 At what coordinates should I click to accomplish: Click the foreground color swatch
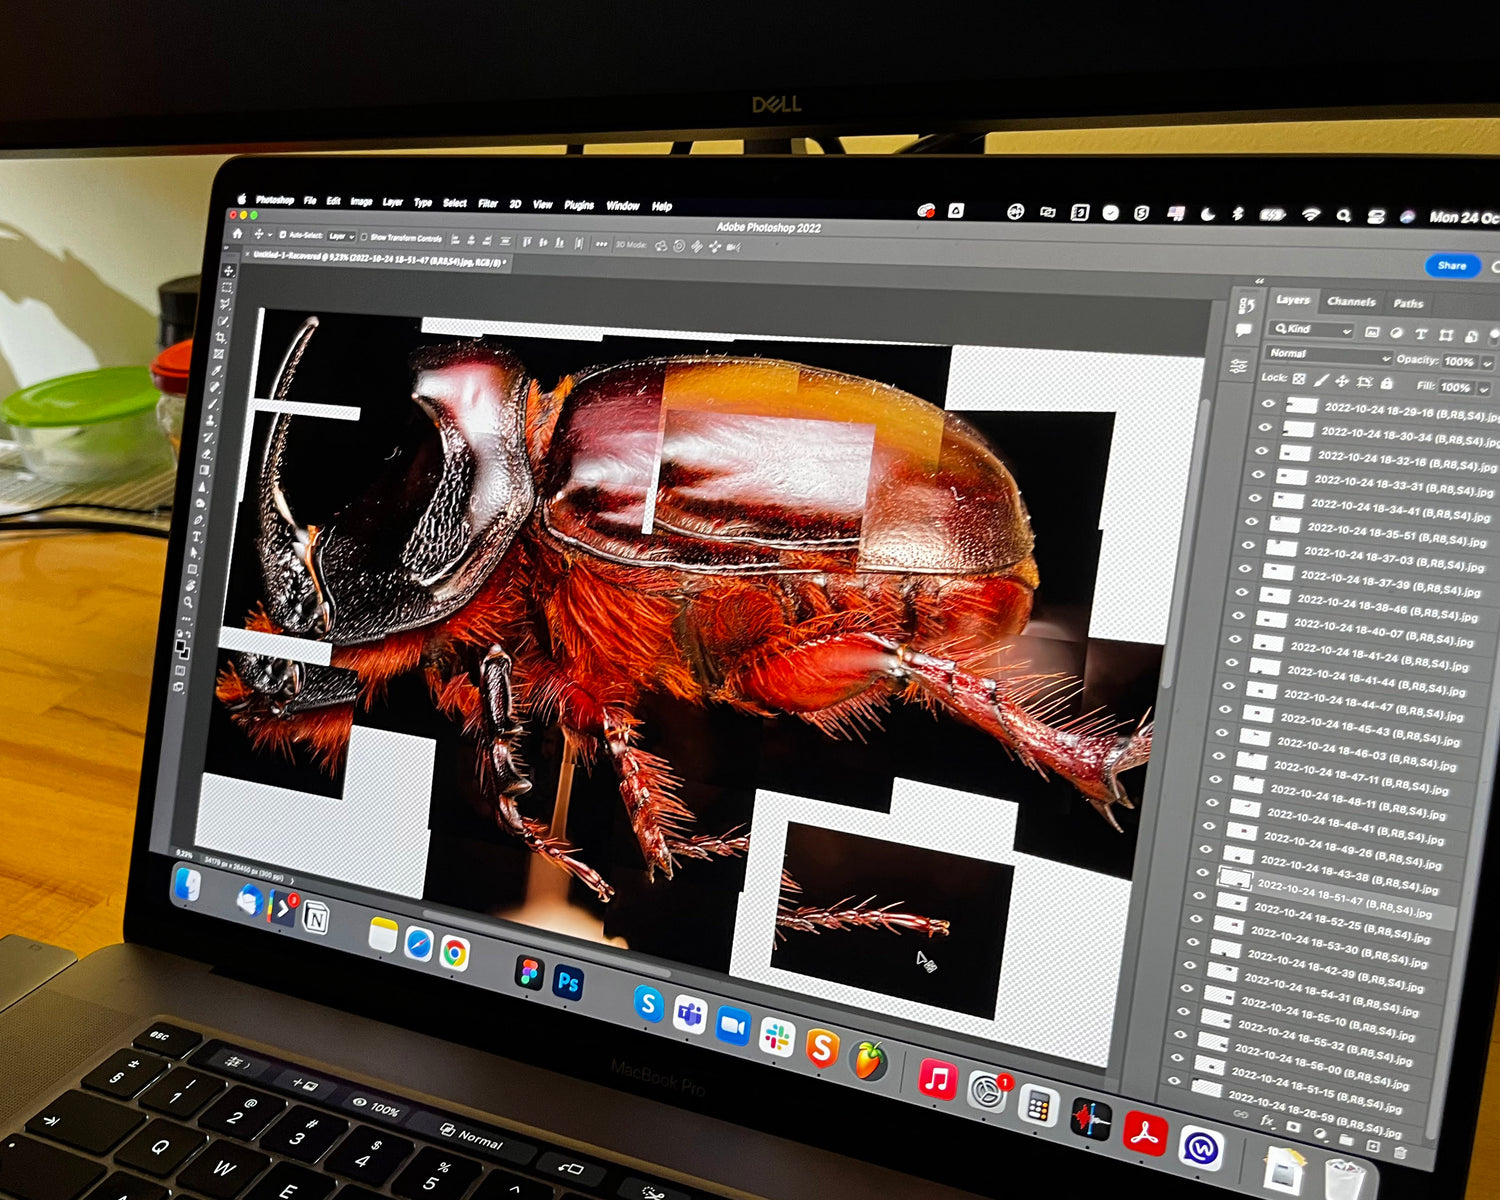pos(181,647)
